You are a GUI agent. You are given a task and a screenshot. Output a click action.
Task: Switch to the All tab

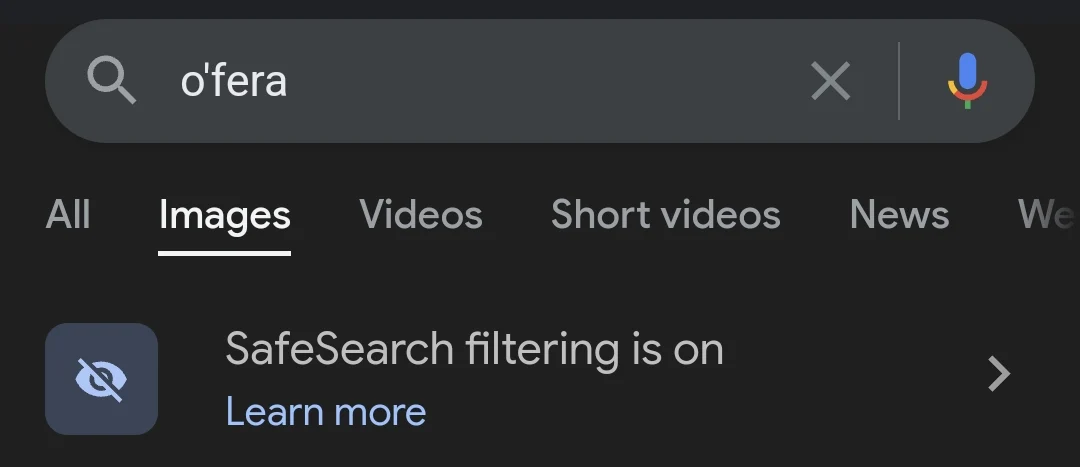(68, 214)
